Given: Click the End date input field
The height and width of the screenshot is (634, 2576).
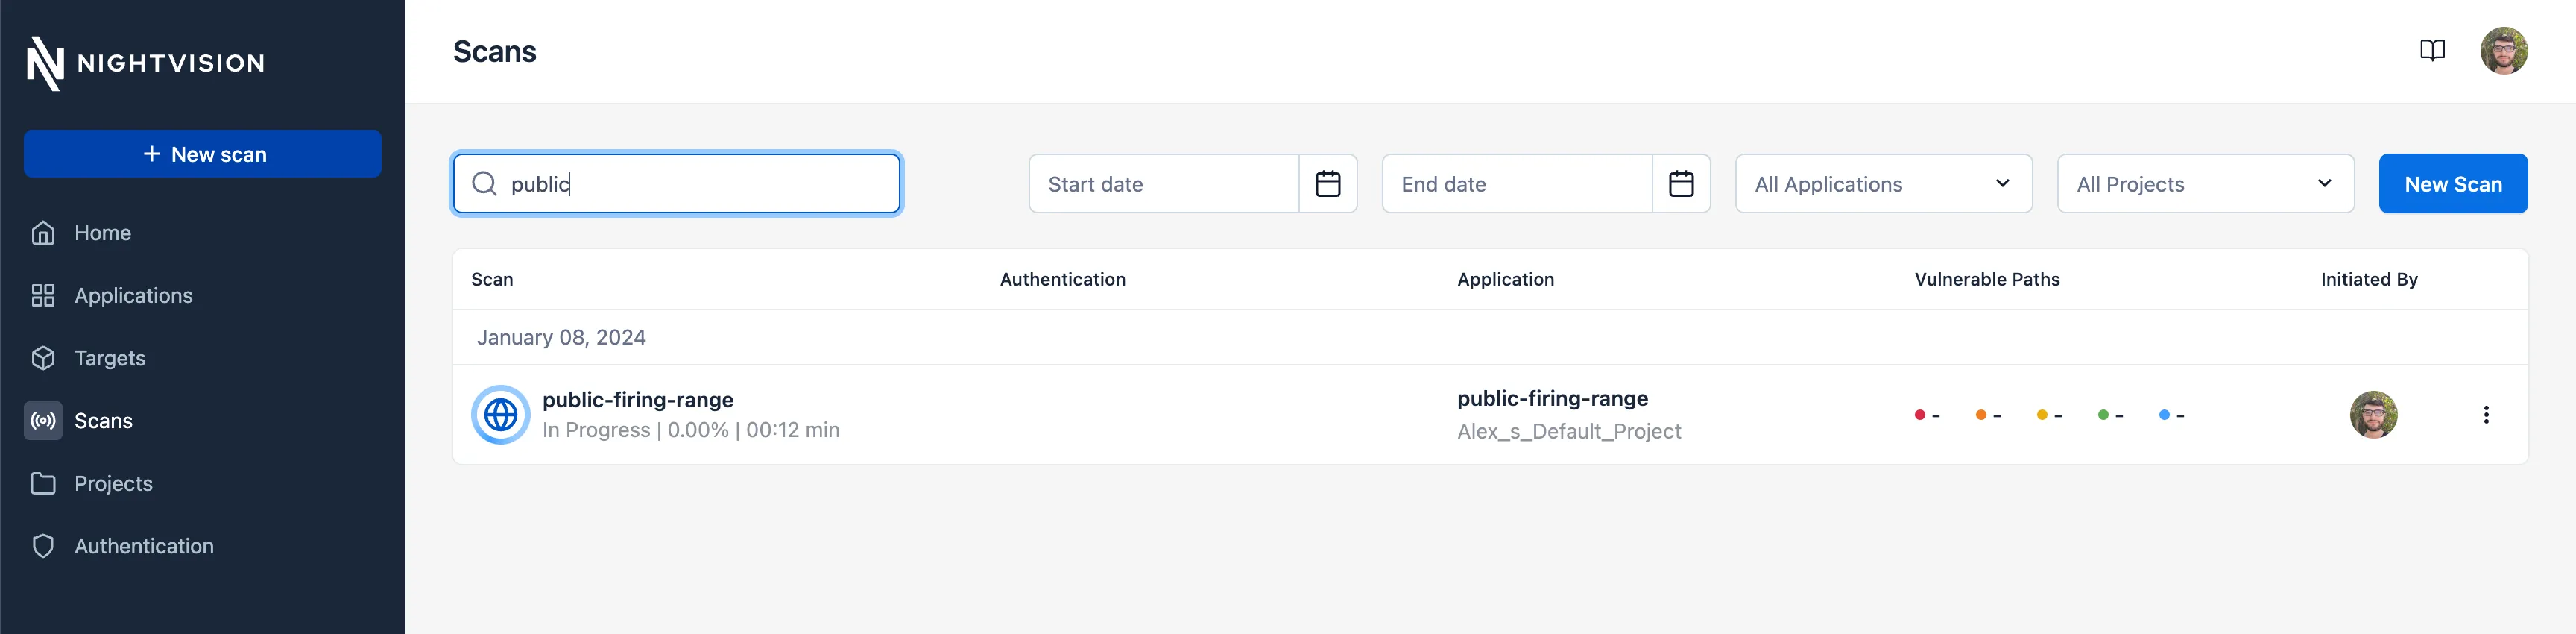Looking at the screenshot, I should click(x=1517, y=184).
